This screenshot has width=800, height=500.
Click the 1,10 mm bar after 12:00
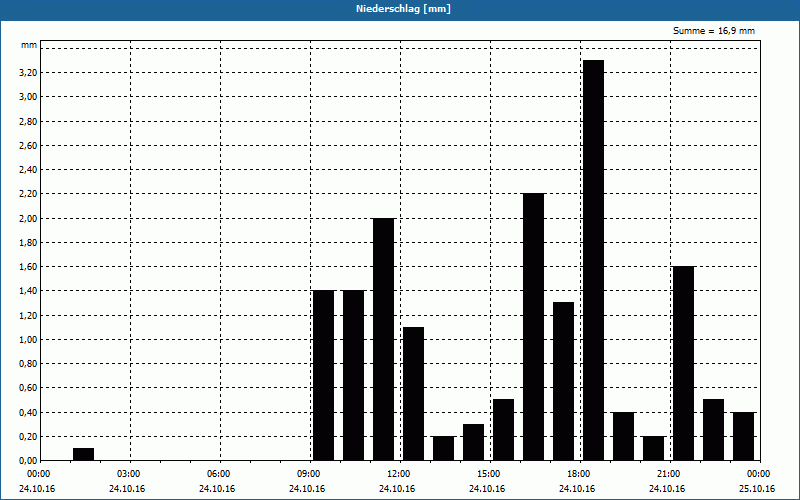click(413, 393)
